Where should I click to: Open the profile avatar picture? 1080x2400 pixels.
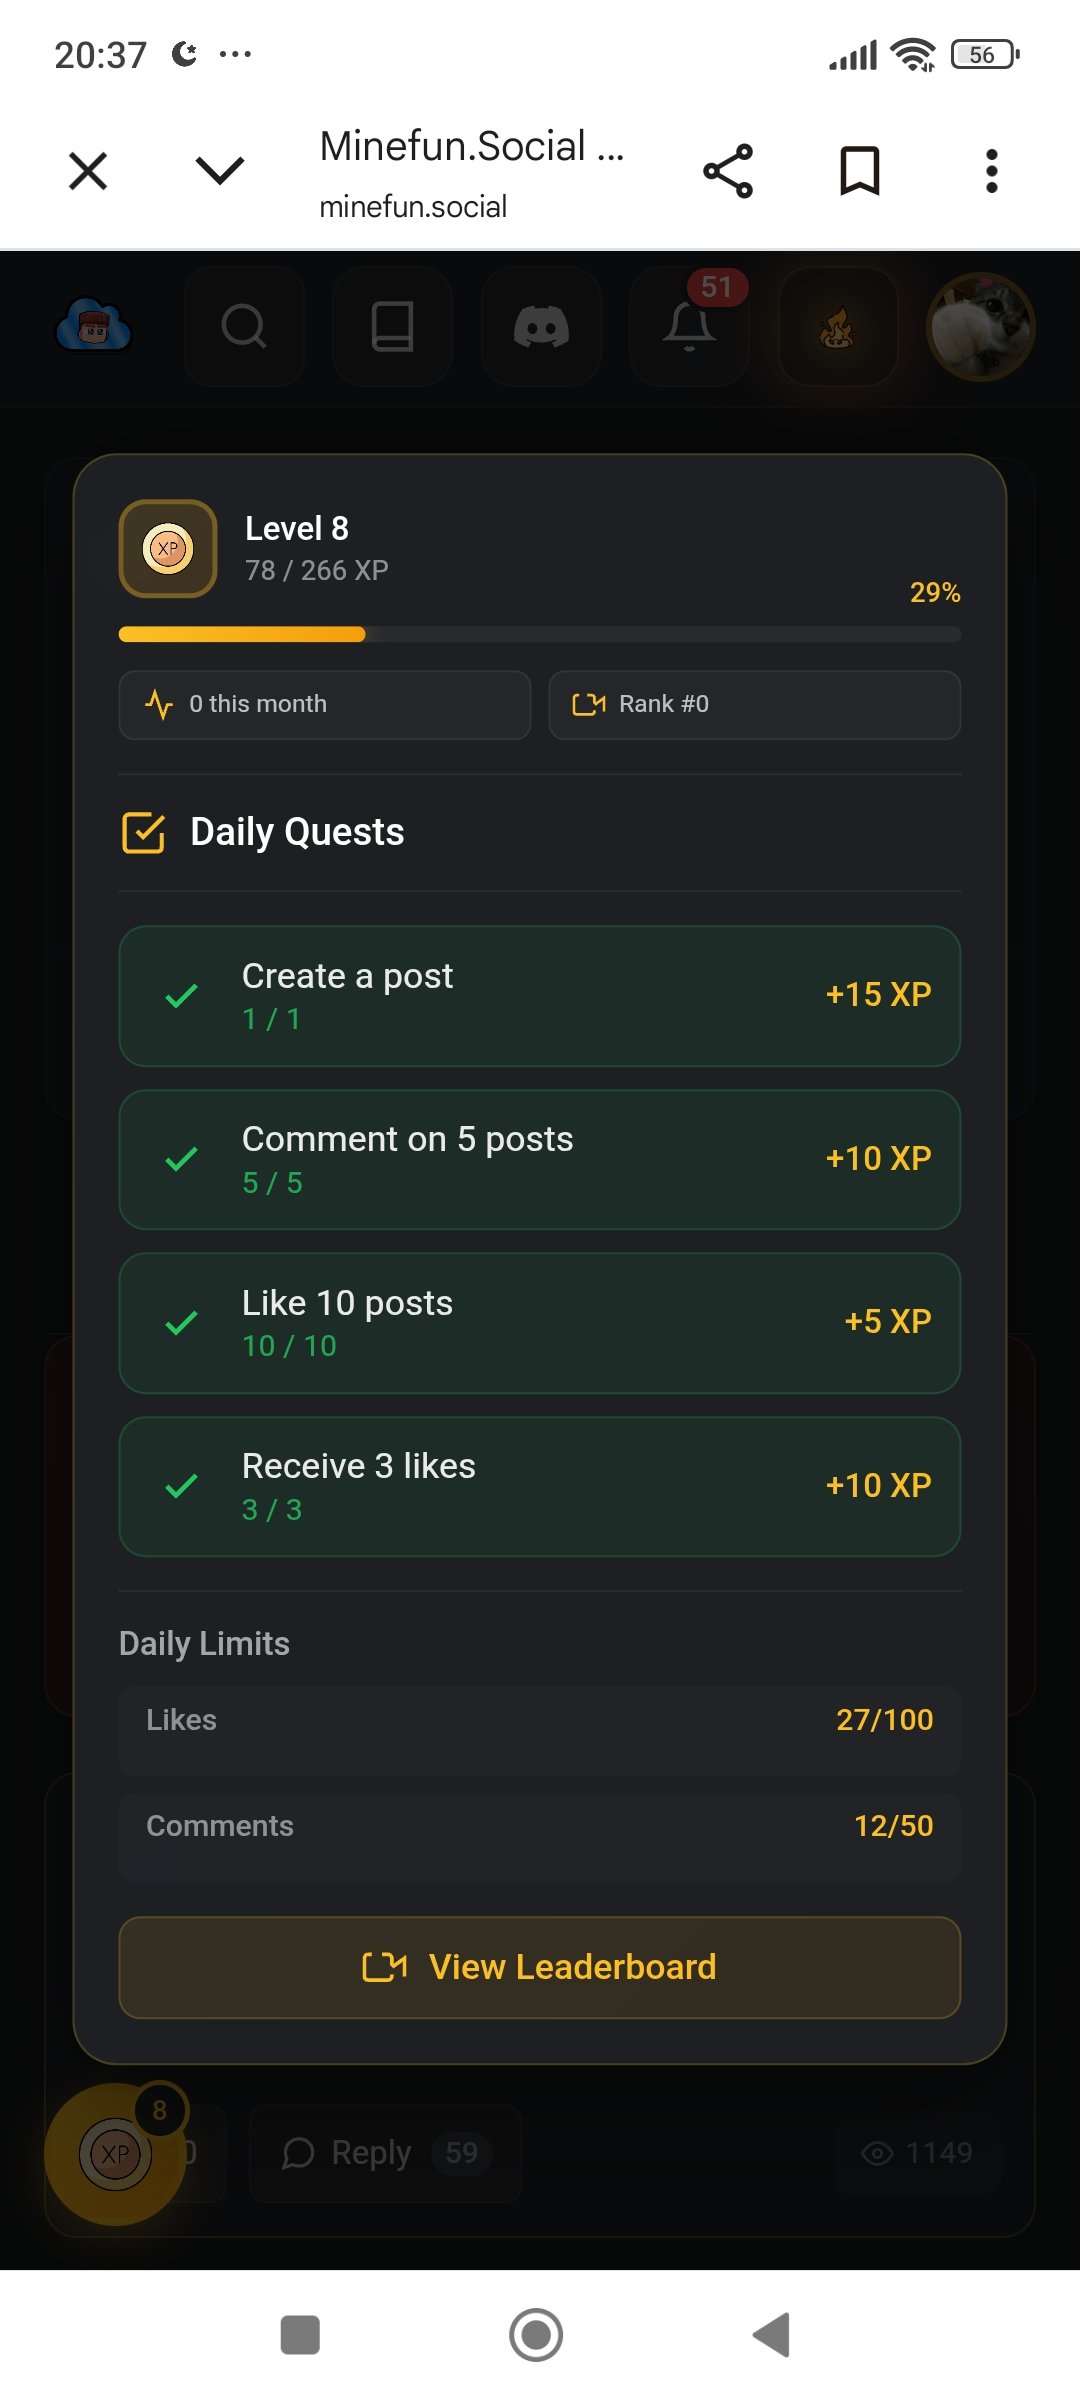(x=981, y=326)
